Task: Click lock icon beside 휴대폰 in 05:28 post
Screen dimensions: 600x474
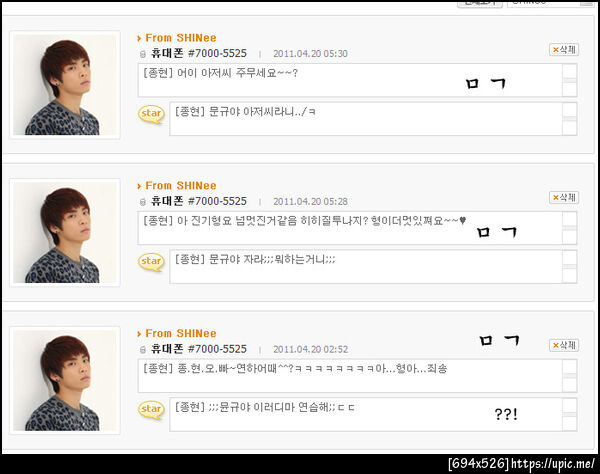Action: pos(143,202)
